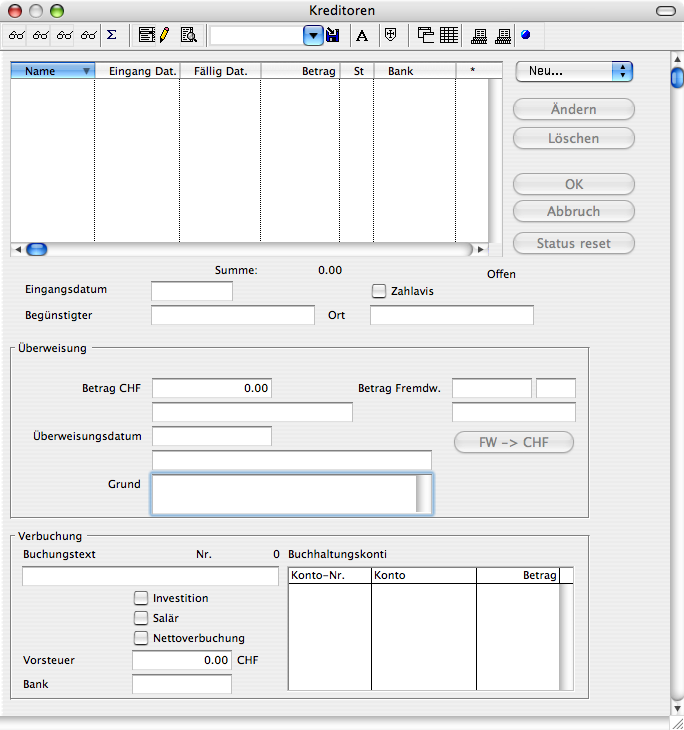Check the Nettoverbuchung option
684x730 pixels.
(x=141, y=638)
